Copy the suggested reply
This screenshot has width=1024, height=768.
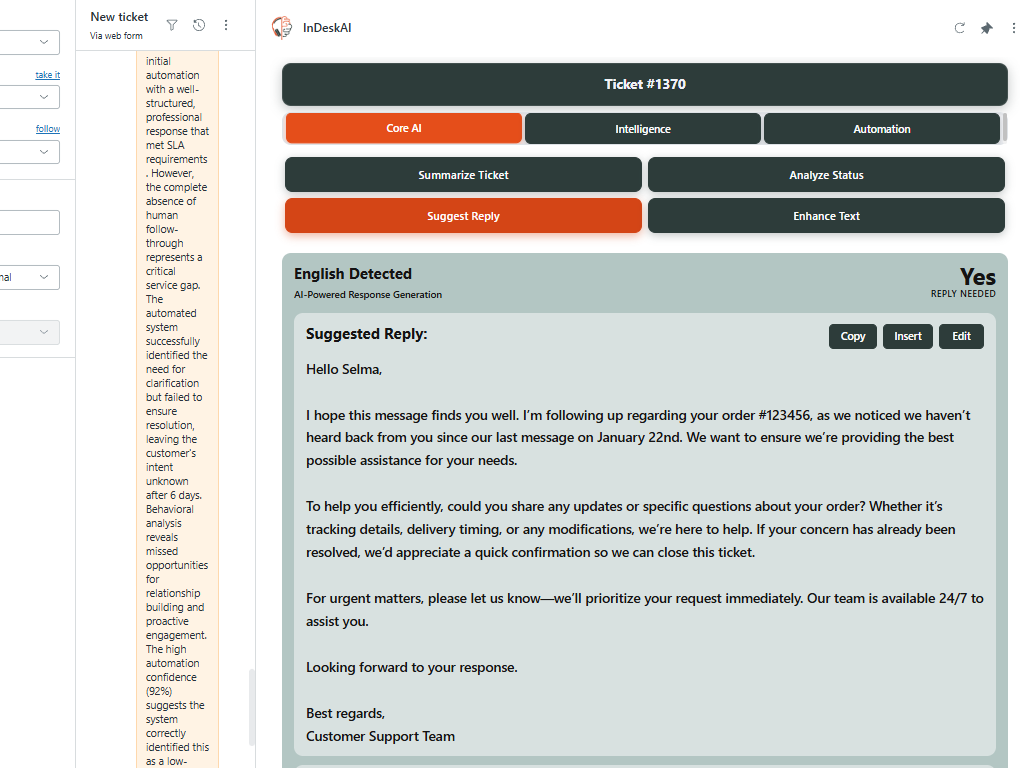tap(853, 336)
